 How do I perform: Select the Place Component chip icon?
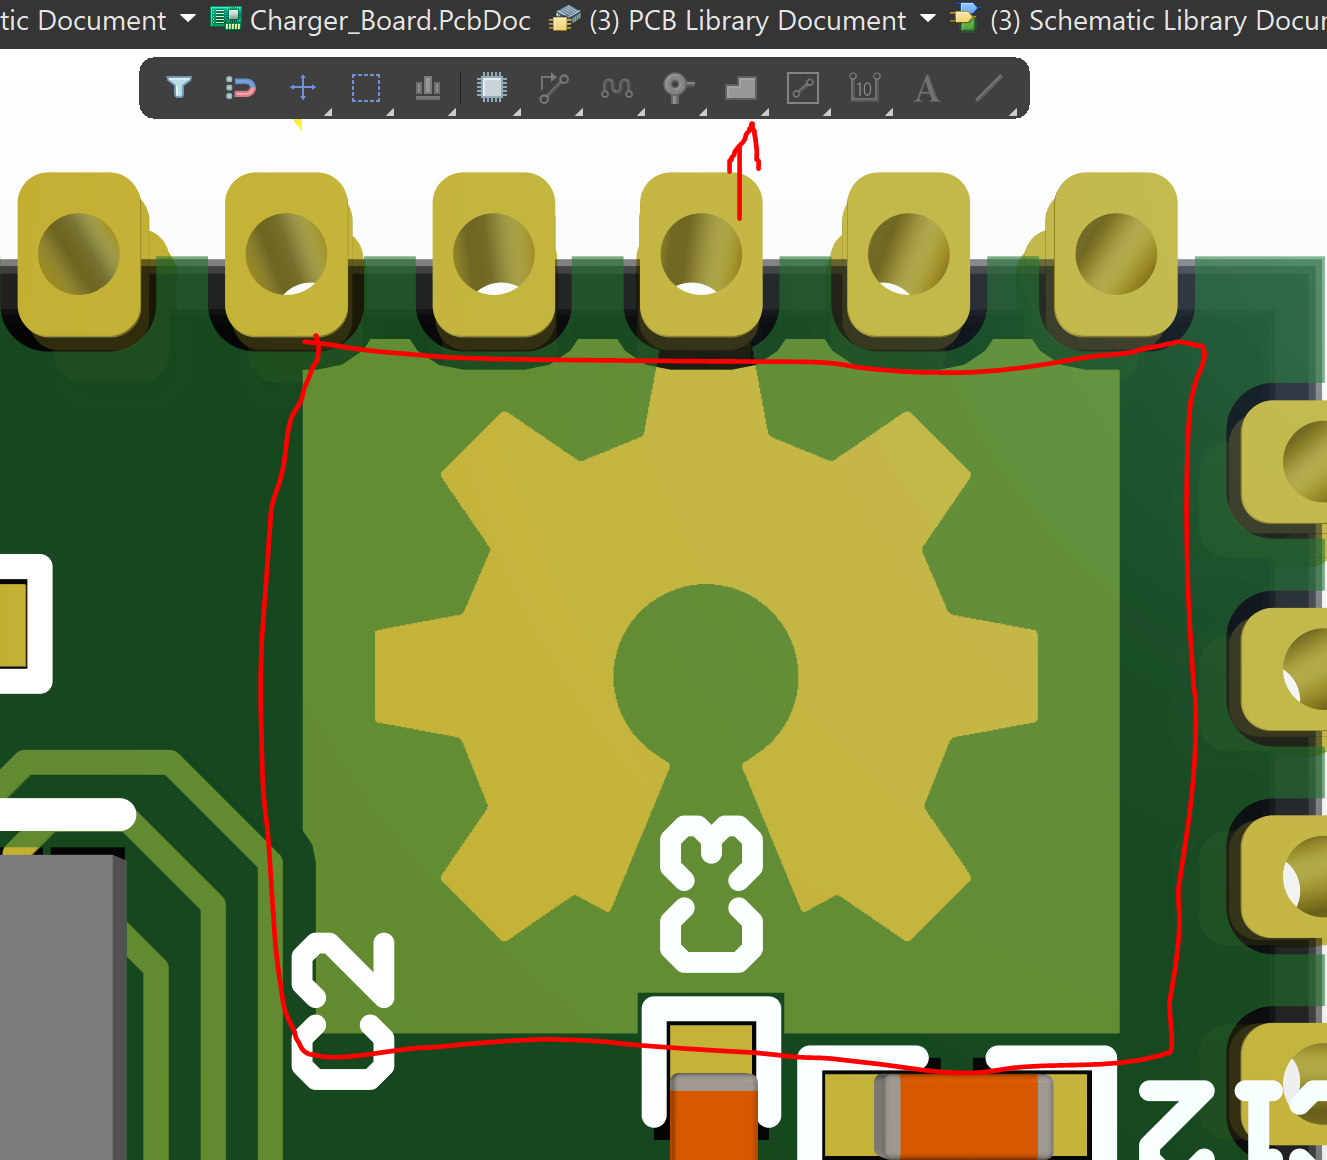click(492, 88)
